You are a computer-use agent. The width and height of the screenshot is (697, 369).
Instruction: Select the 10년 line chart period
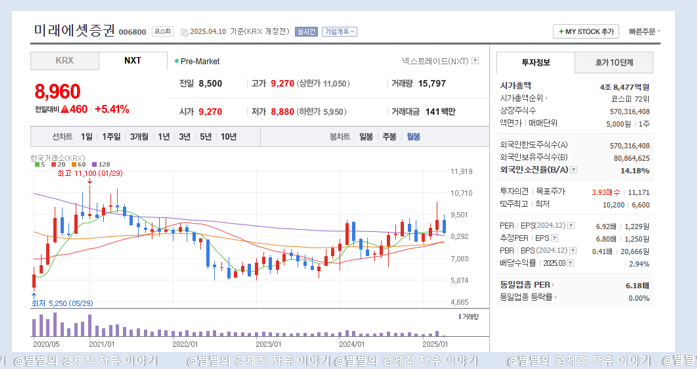coord(228,137)
